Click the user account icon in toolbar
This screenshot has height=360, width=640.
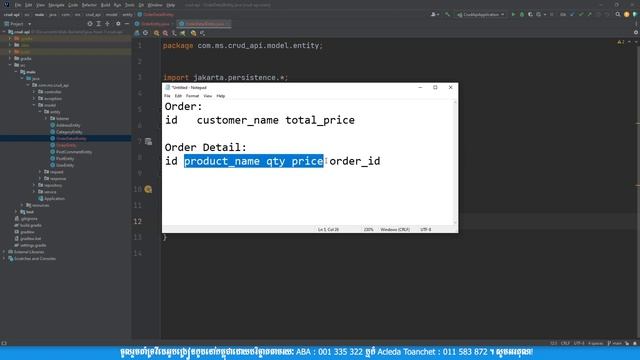[434, 14]
